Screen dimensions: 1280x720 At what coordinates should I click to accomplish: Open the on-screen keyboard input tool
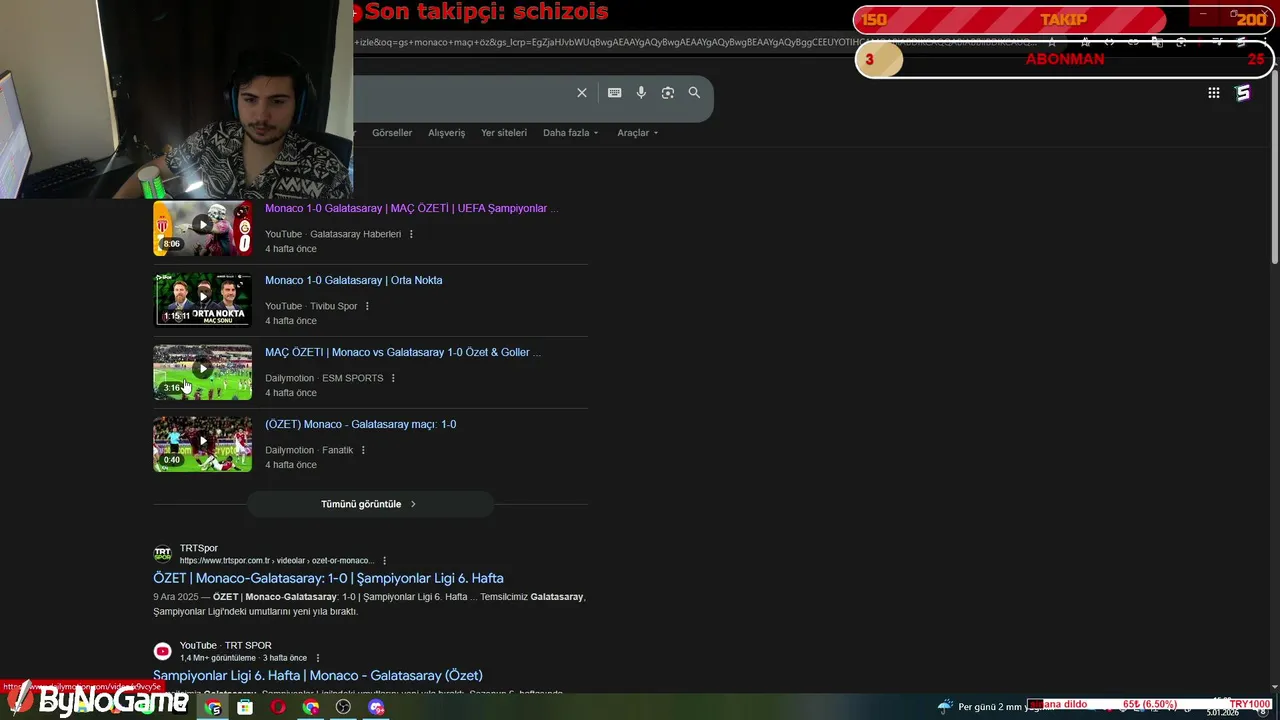[x=615, y=93]
